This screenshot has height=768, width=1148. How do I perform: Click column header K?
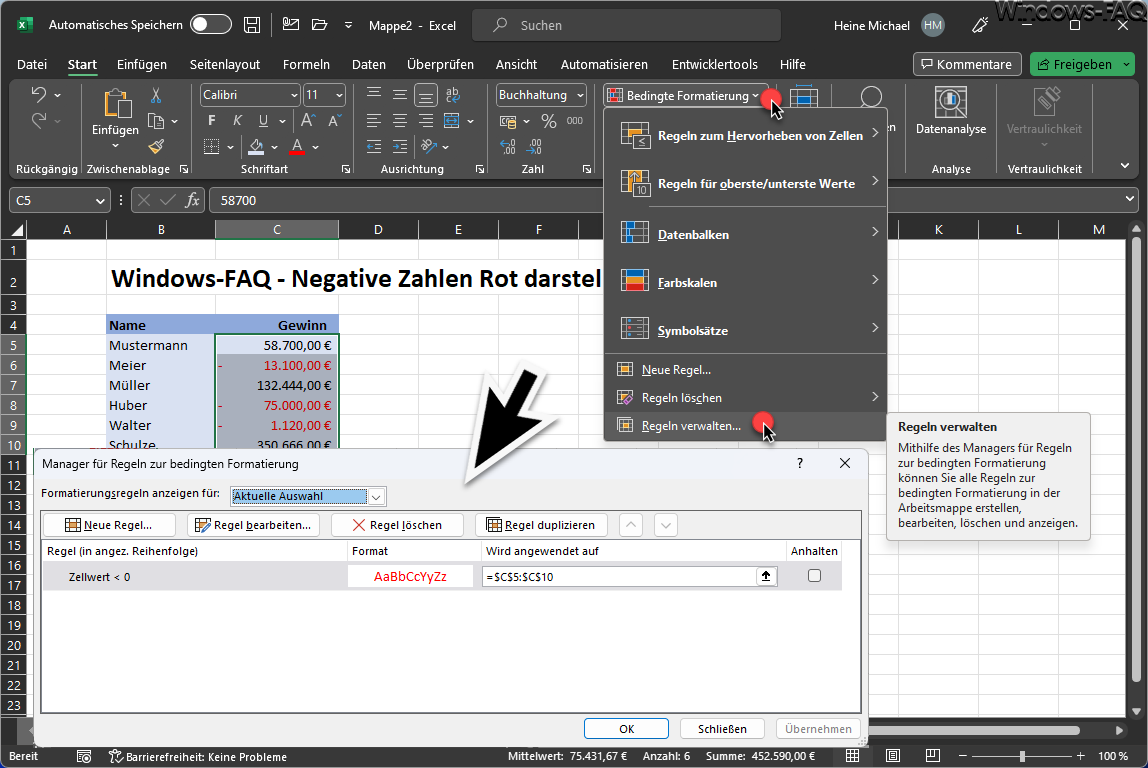(938, 230)
